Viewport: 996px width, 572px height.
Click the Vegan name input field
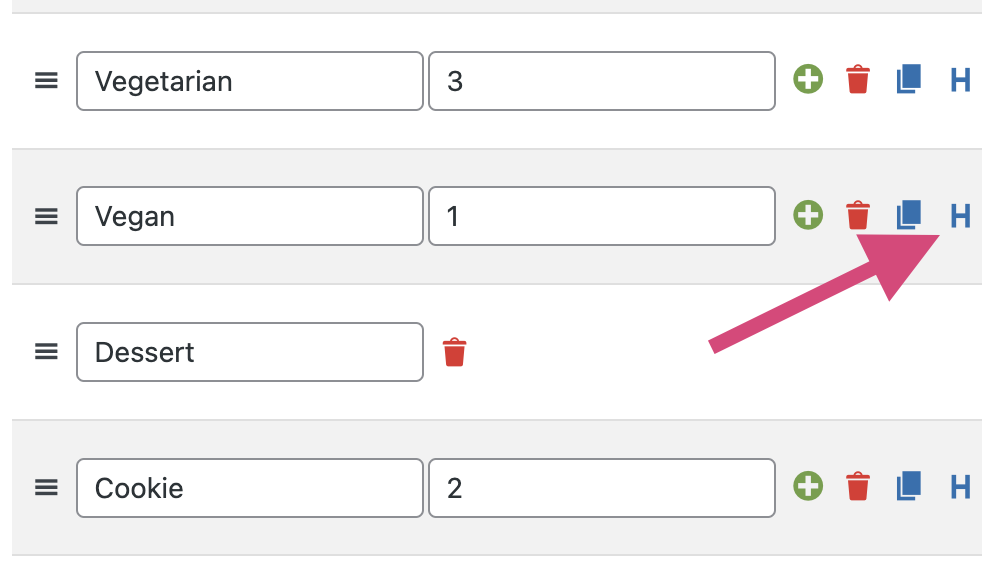click(250, 216)
